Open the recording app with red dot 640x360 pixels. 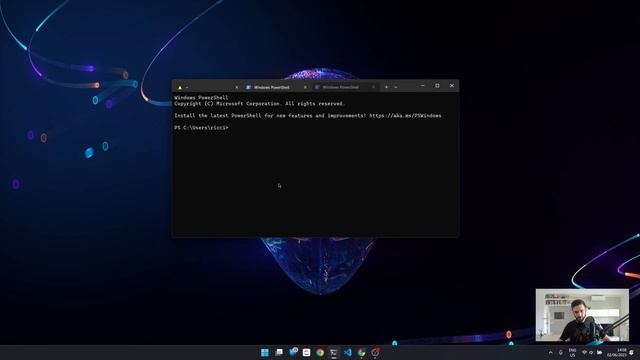[x=375, y=352]
